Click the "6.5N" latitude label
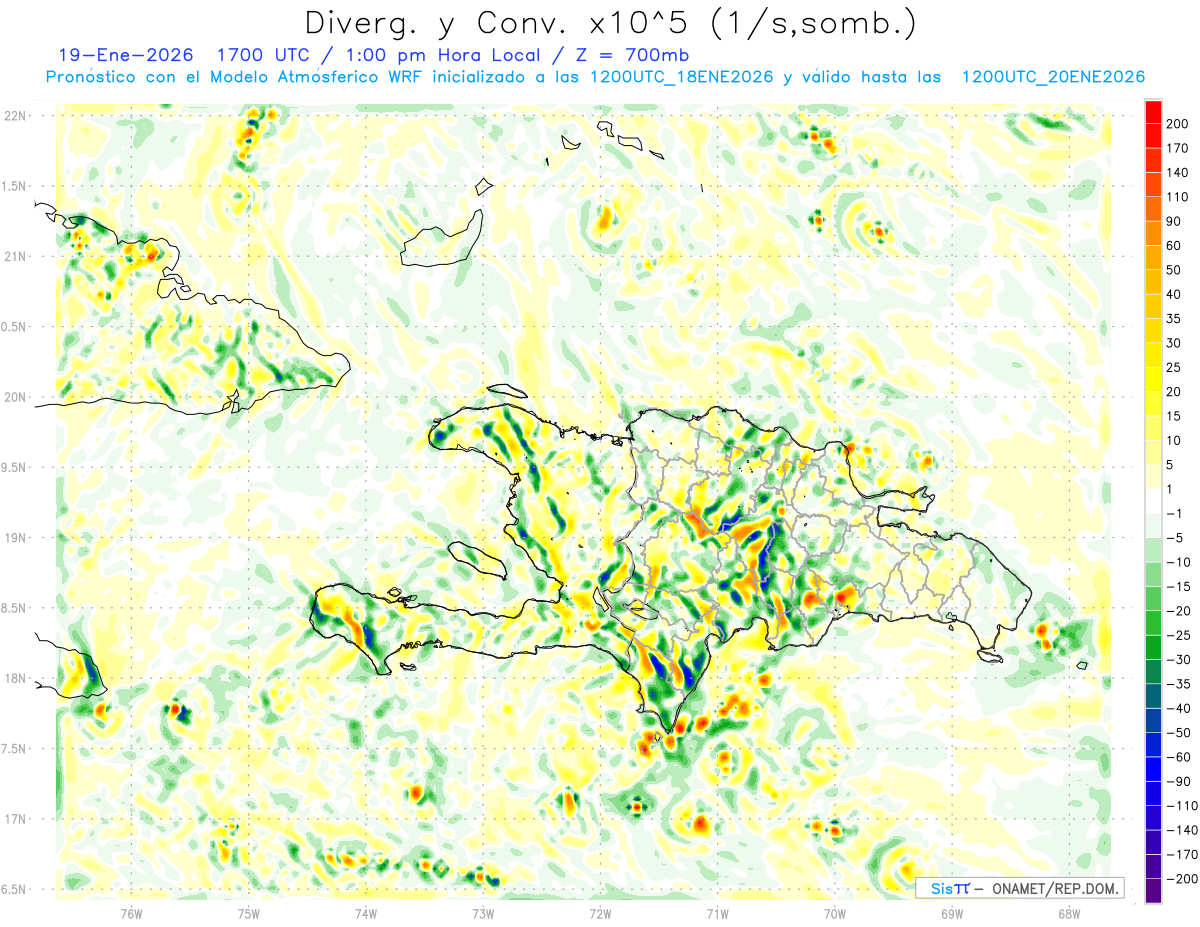1200x927 pixels. 12,889
